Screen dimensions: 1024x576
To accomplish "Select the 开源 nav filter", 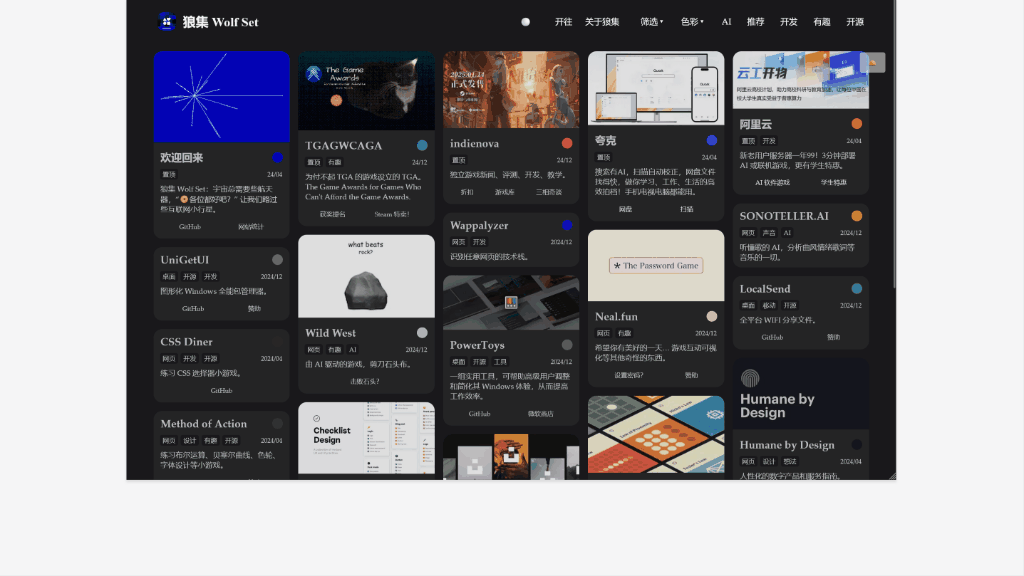I will tap(855, 22).
